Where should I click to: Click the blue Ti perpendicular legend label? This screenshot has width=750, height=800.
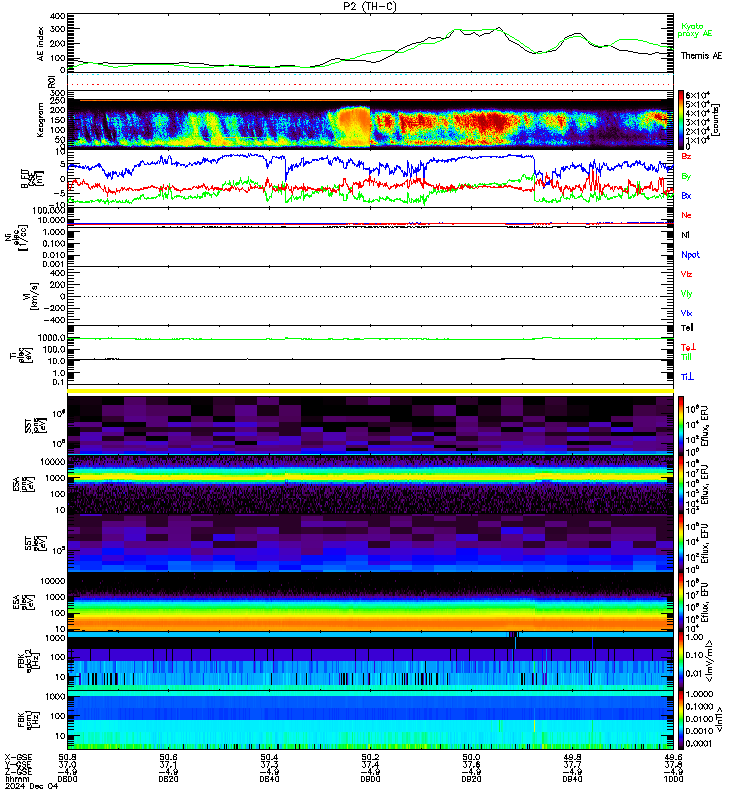click(x=687, y=377)
